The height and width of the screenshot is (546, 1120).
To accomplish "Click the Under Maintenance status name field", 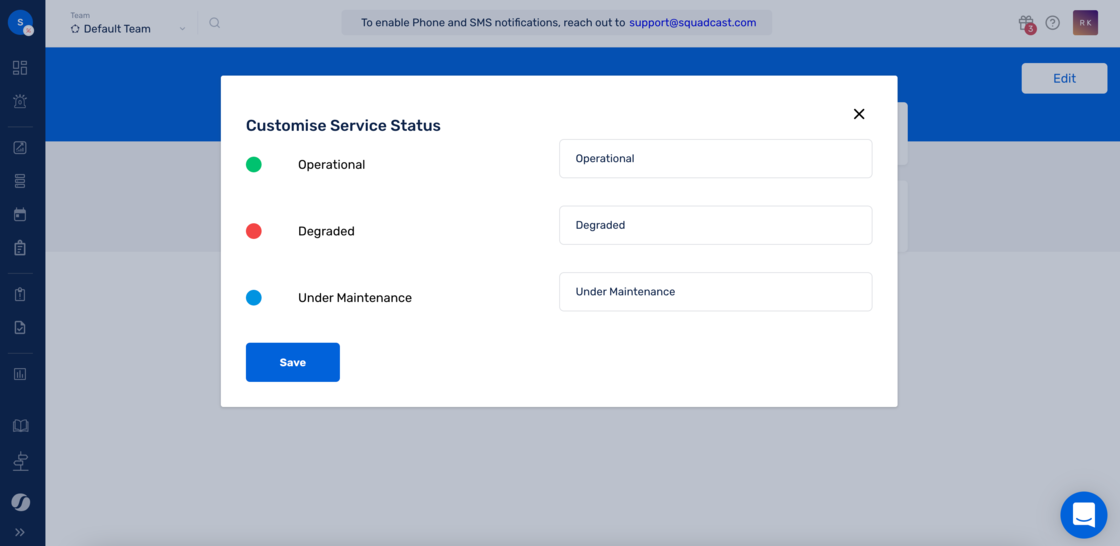I will pyautogui.click(x=715, y=292).
